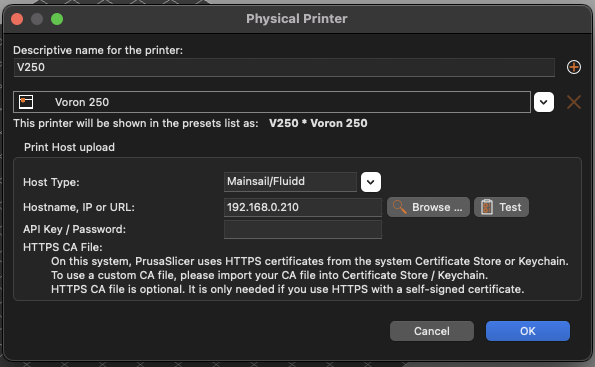
Task: Click the green zoom window button
Action: [57, 19]
